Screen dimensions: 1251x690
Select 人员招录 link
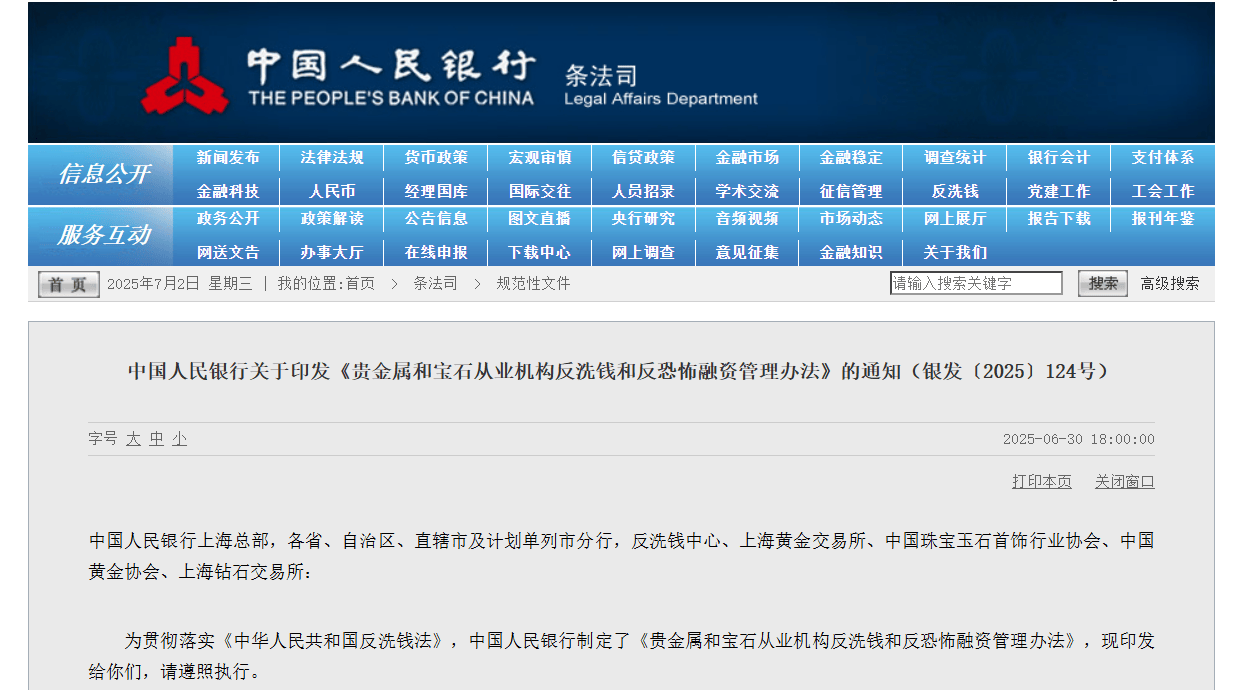coord(643,191)
